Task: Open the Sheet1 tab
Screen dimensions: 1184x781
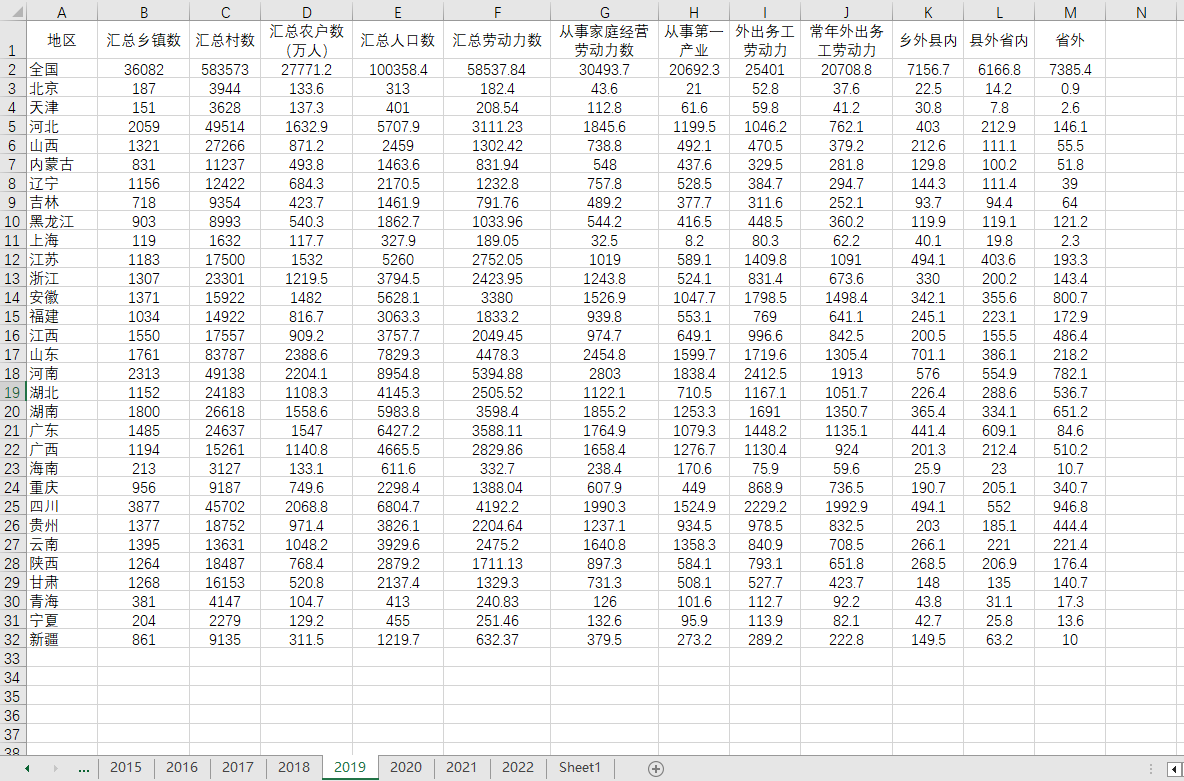Action: pos(580,767)
